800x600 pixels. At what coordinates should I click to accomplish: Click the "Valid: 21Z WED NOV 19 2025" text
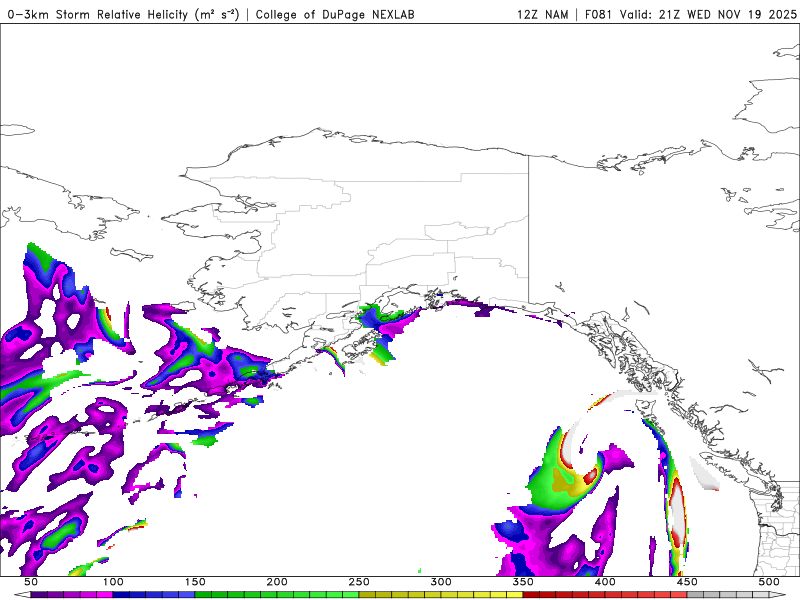coord(708,14)
